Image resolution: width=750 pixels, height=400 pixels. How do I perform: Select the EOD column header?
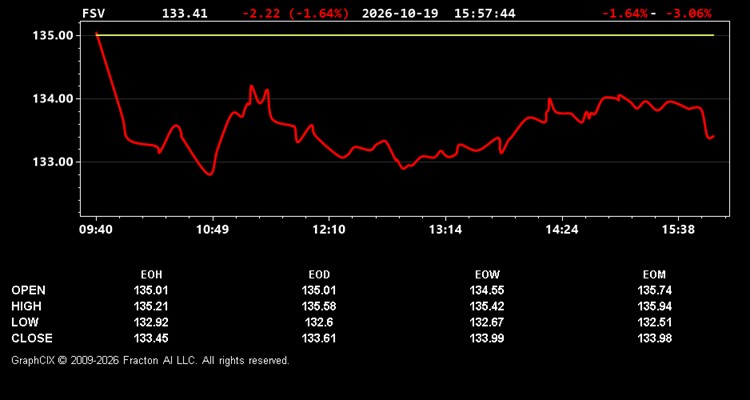319,275
